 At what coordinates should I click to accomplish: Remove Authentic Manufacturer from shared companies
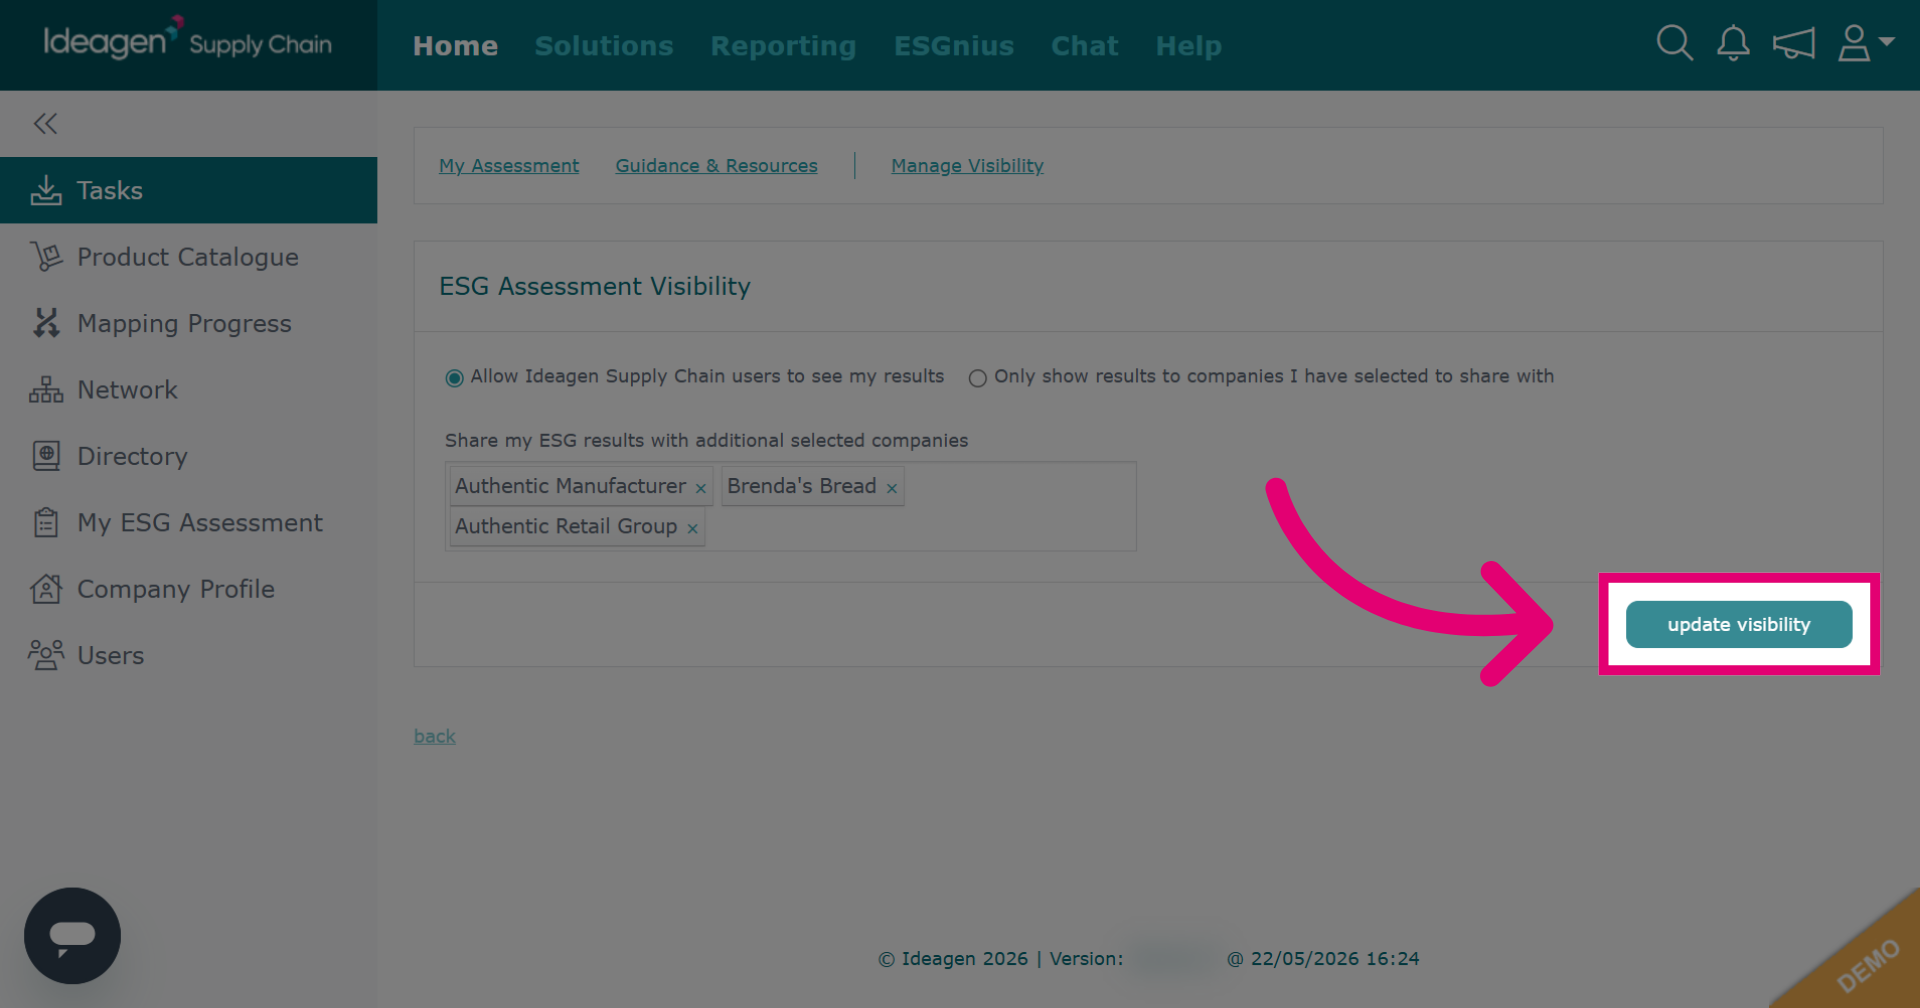click(701, 488)
